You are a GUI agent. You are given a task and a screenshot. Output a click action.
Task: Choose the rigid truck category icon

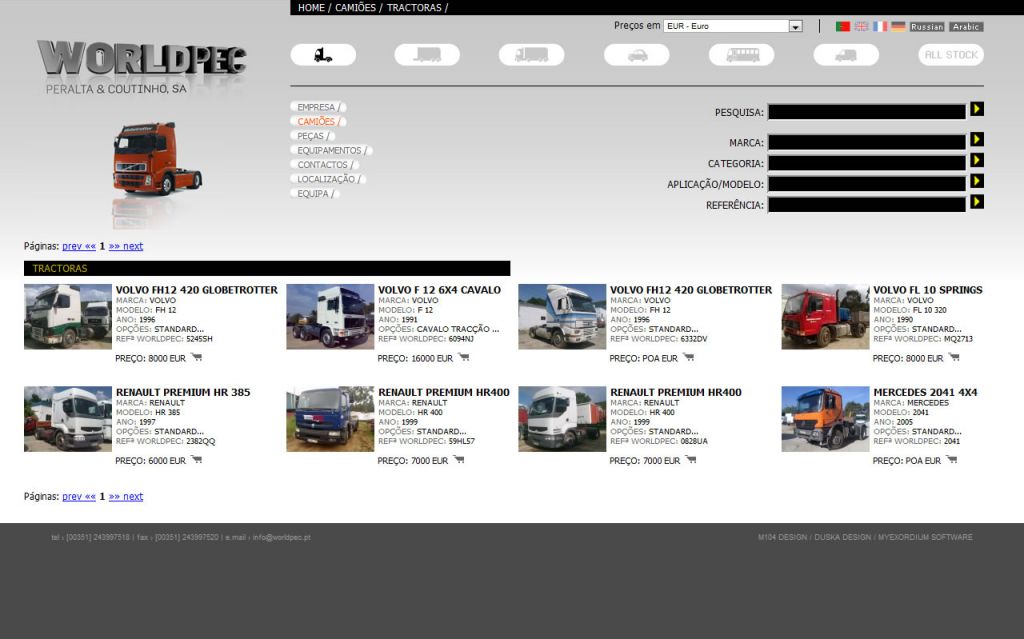531,55
